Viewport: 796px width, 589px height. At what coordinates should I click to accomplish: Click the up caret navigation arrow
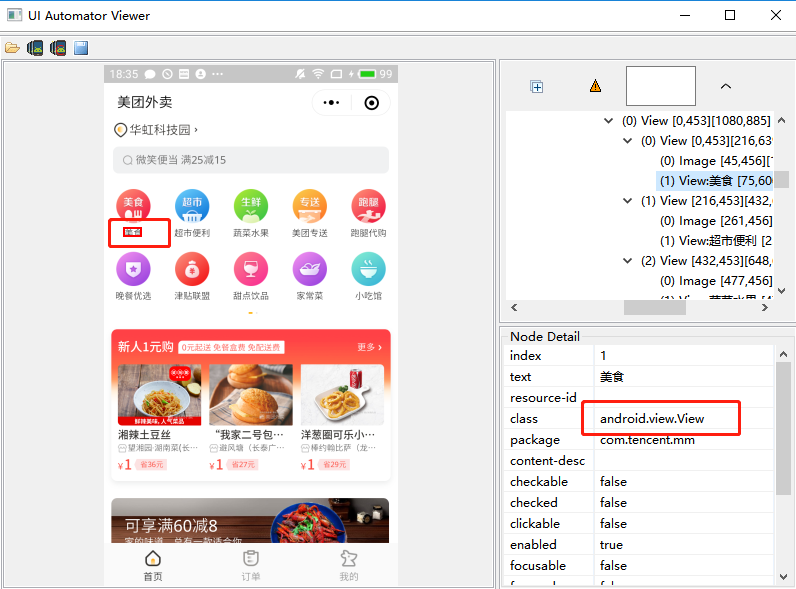[726, 86]
